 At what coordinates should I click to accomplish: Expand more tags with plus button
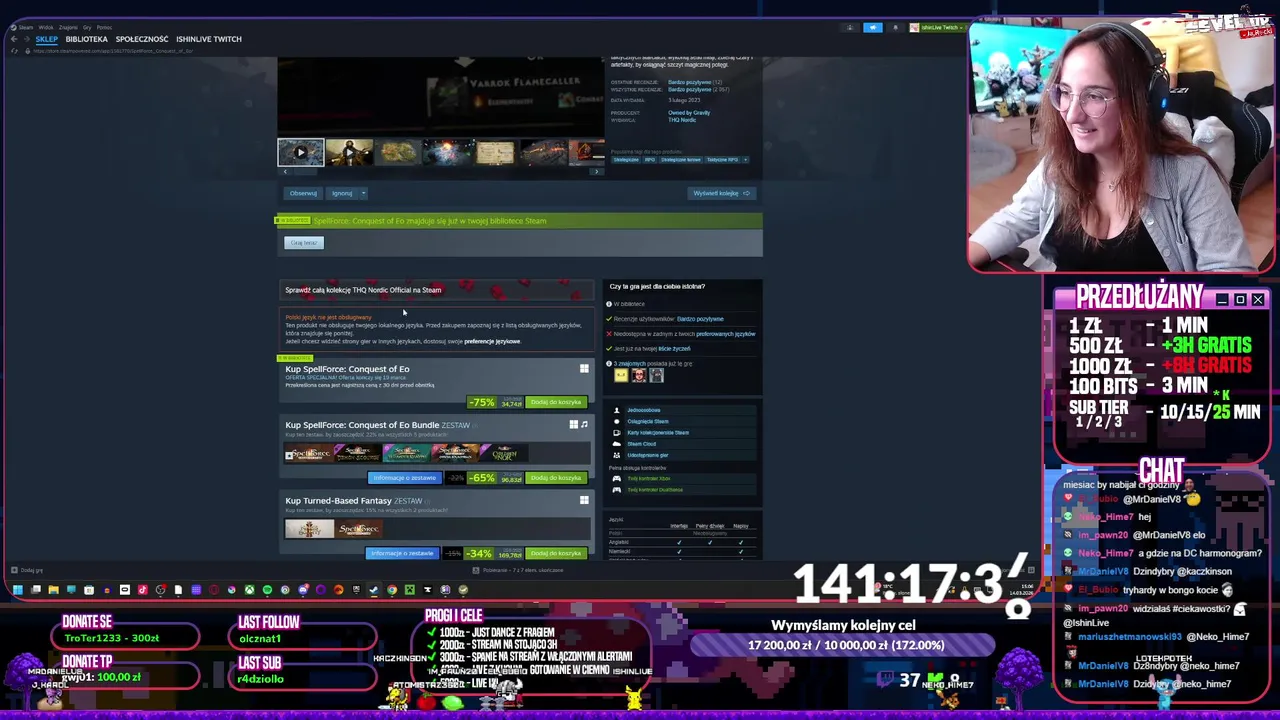point(746,160)
